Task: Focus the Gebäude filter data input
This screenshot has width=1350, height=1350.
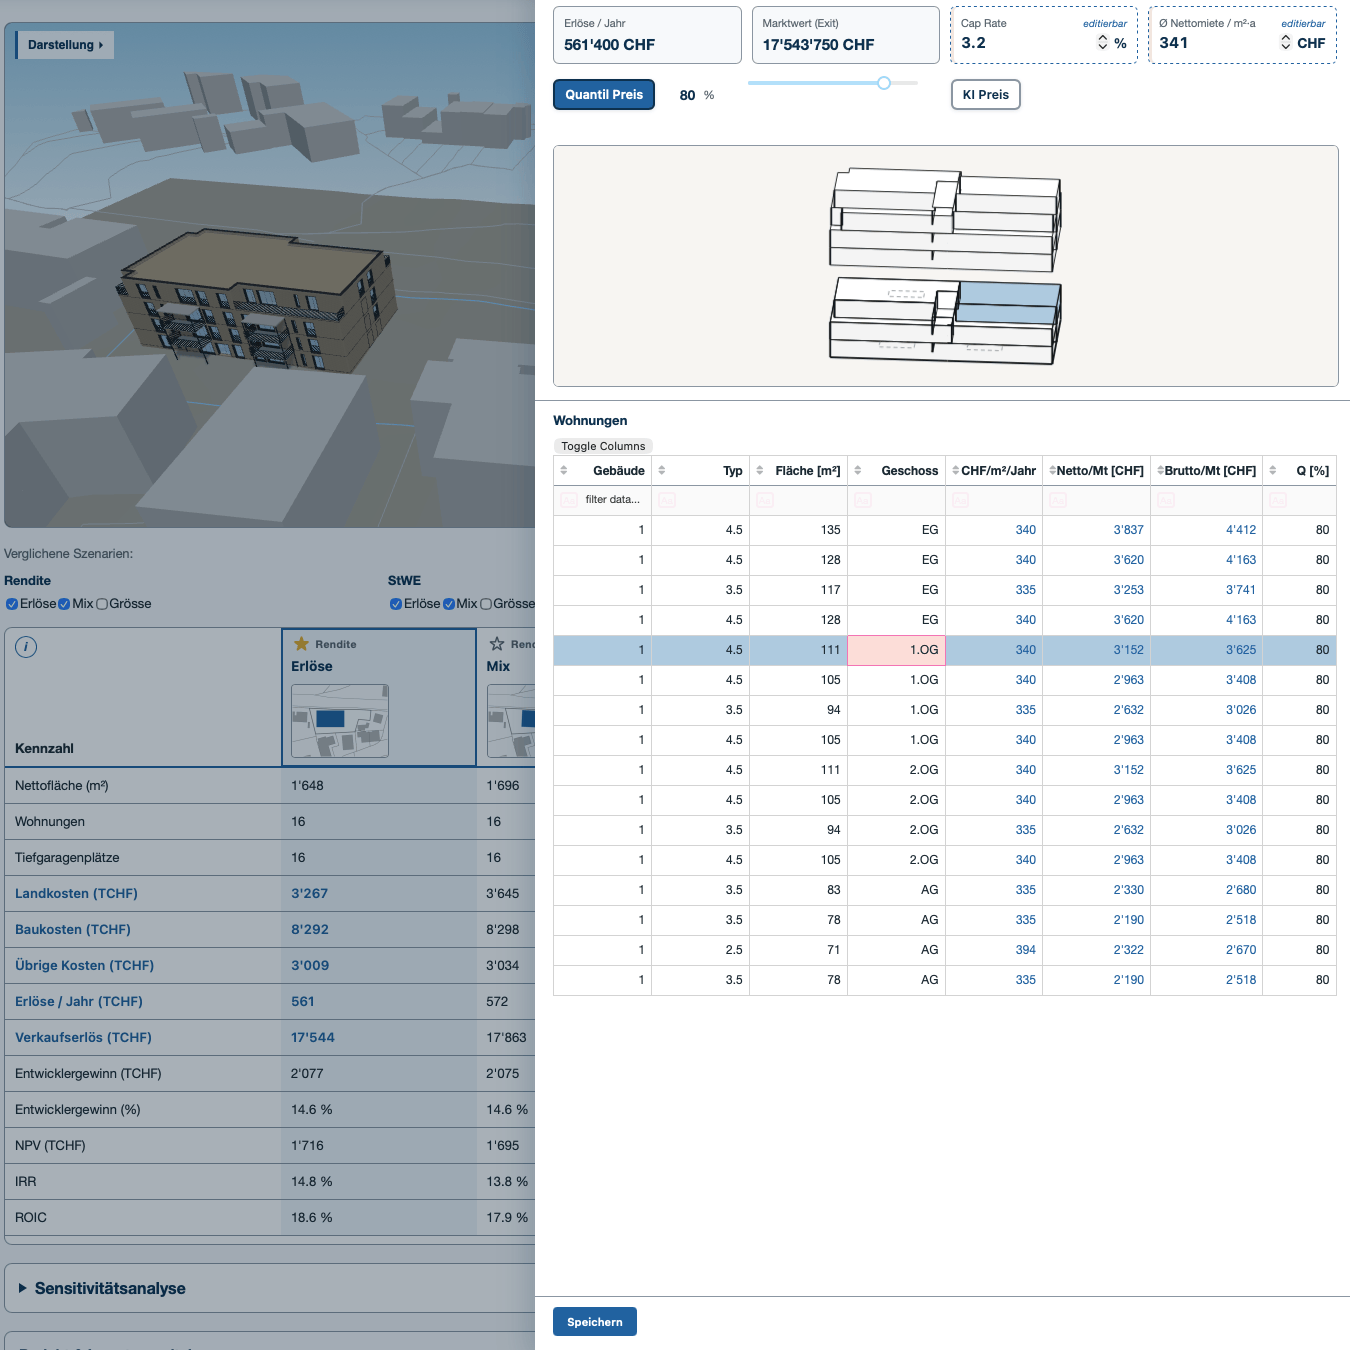Action: click(x=613, y=500)
